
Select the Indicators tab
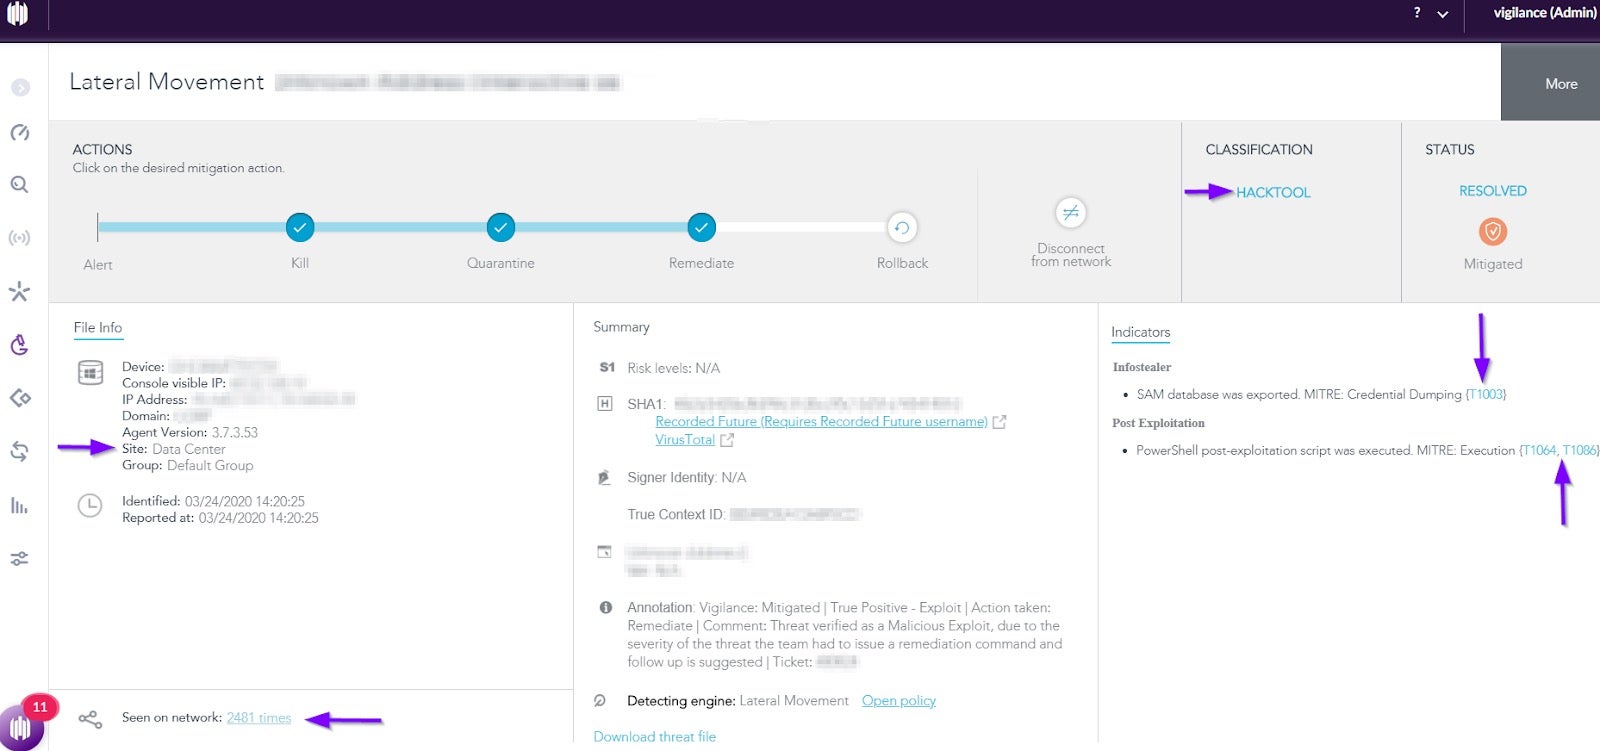point(1140,333)
